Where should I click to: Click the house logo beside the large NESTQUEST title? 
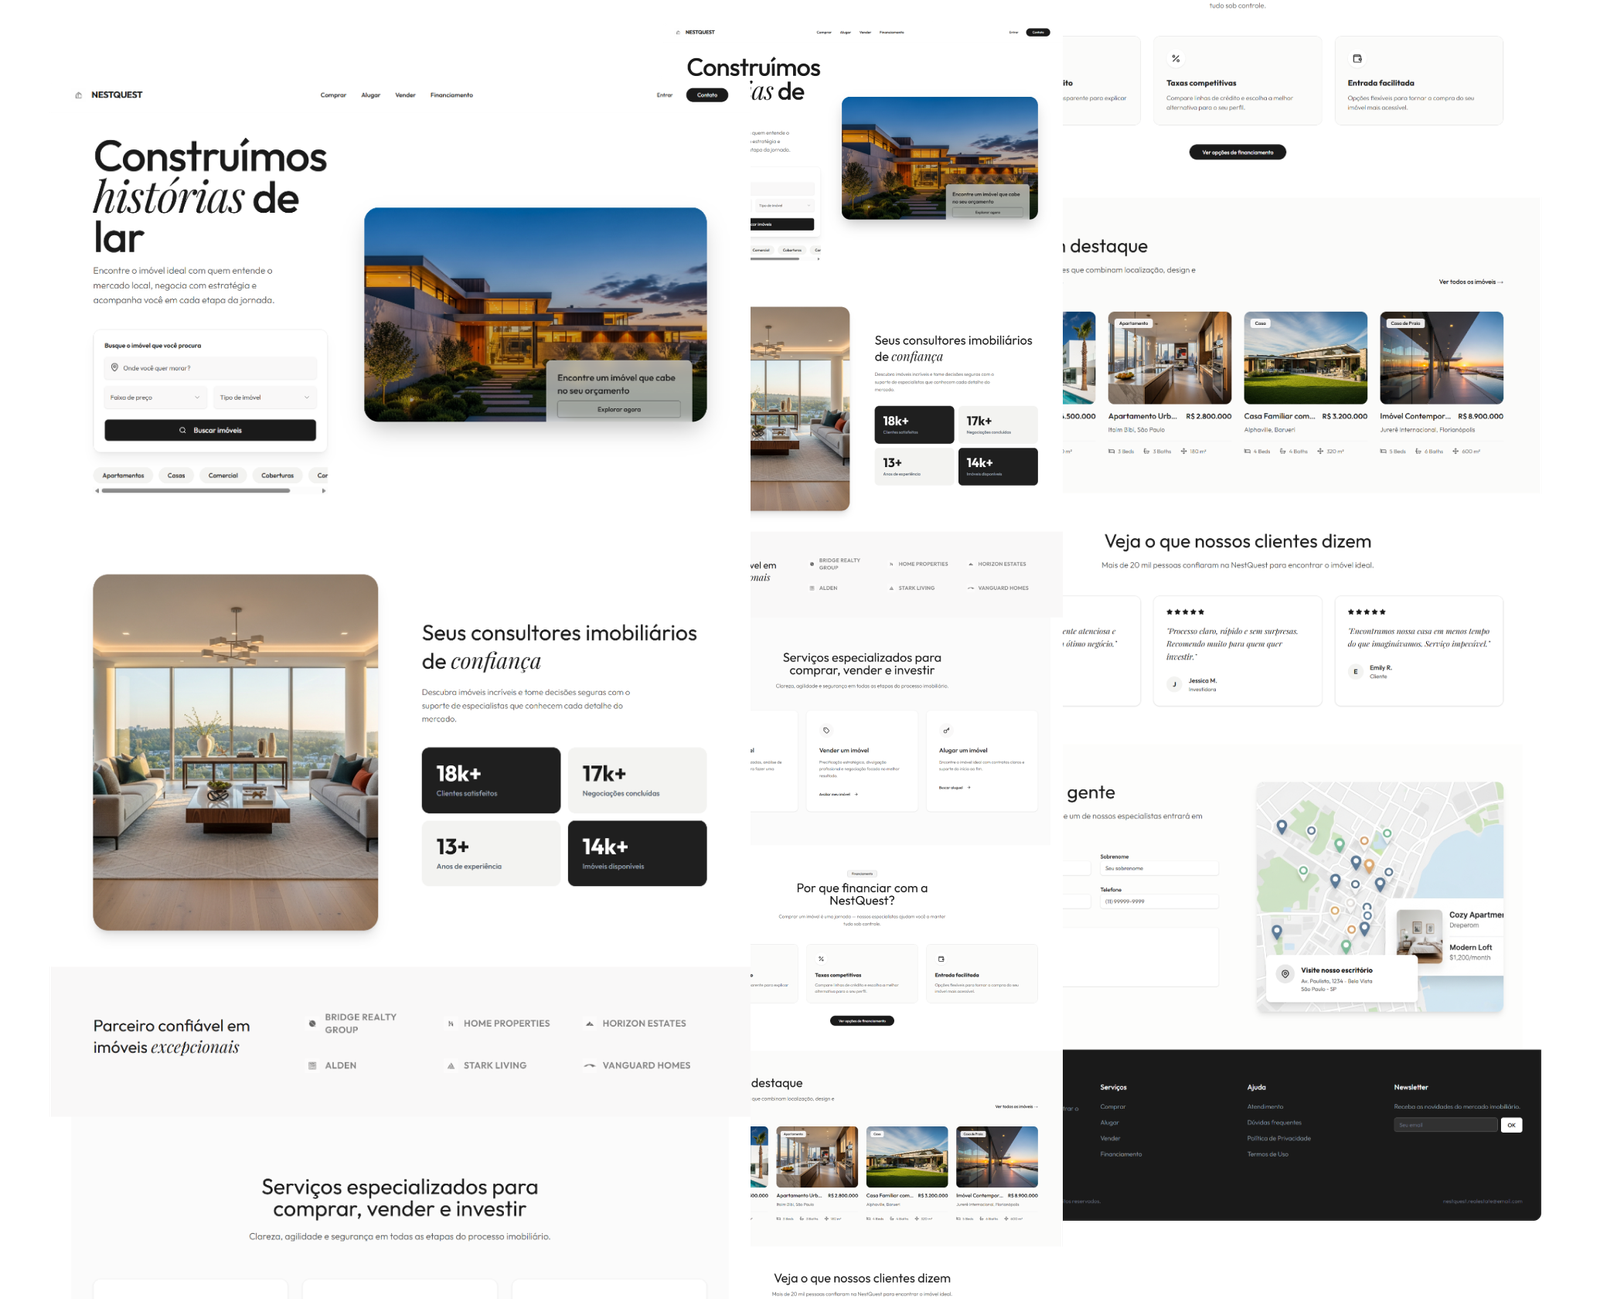coord(79,95)
